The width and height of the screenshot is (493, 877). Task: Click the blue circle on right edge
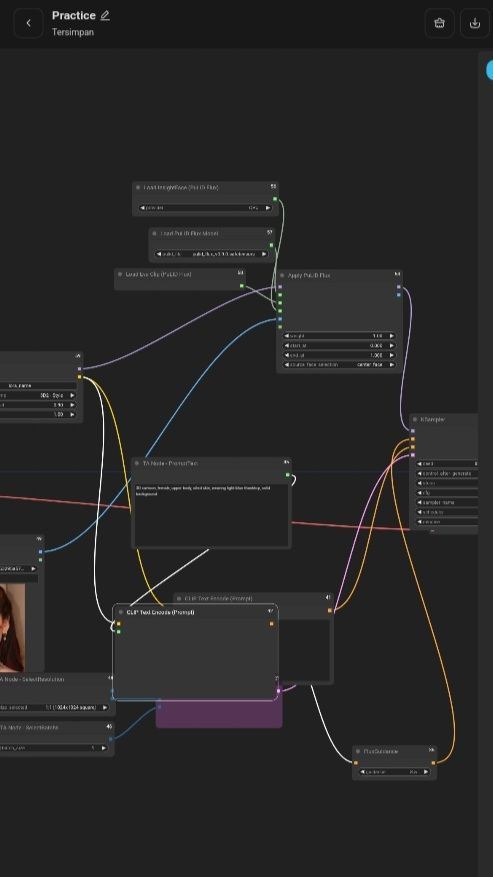[x=490, y=70]
